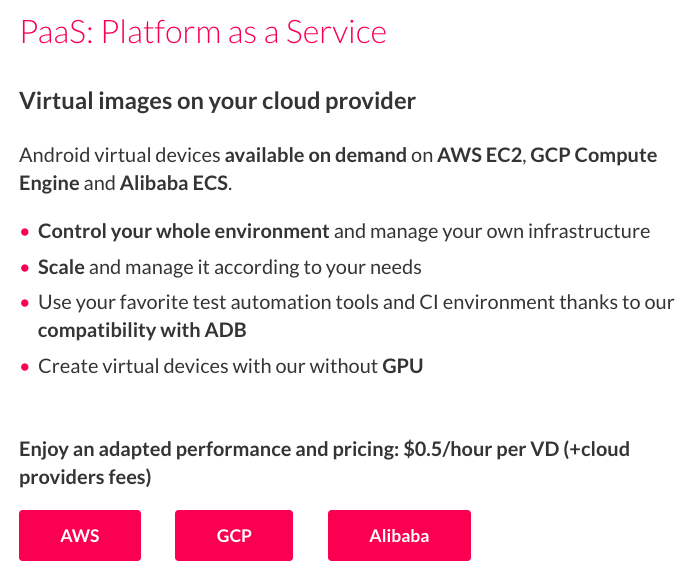Click bullet dot before 'Control your whole environment'

(25, 232)
